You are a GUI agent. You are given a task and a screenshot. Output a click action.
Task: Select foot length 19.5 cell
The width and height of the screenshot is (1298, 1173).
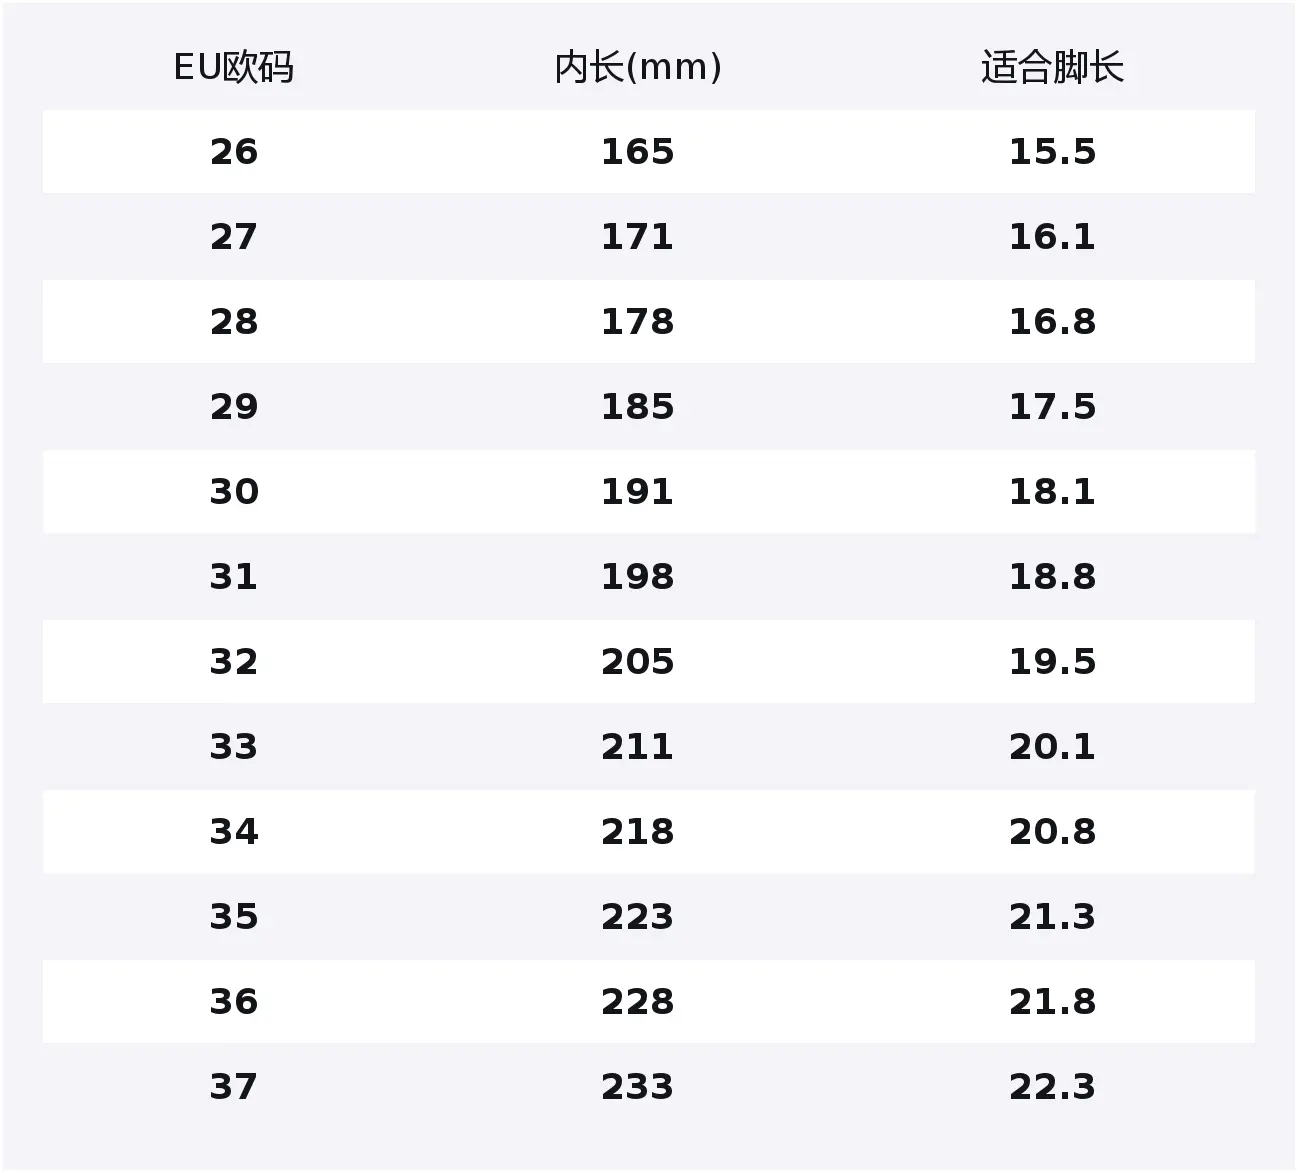click(x=1052, y=662)
